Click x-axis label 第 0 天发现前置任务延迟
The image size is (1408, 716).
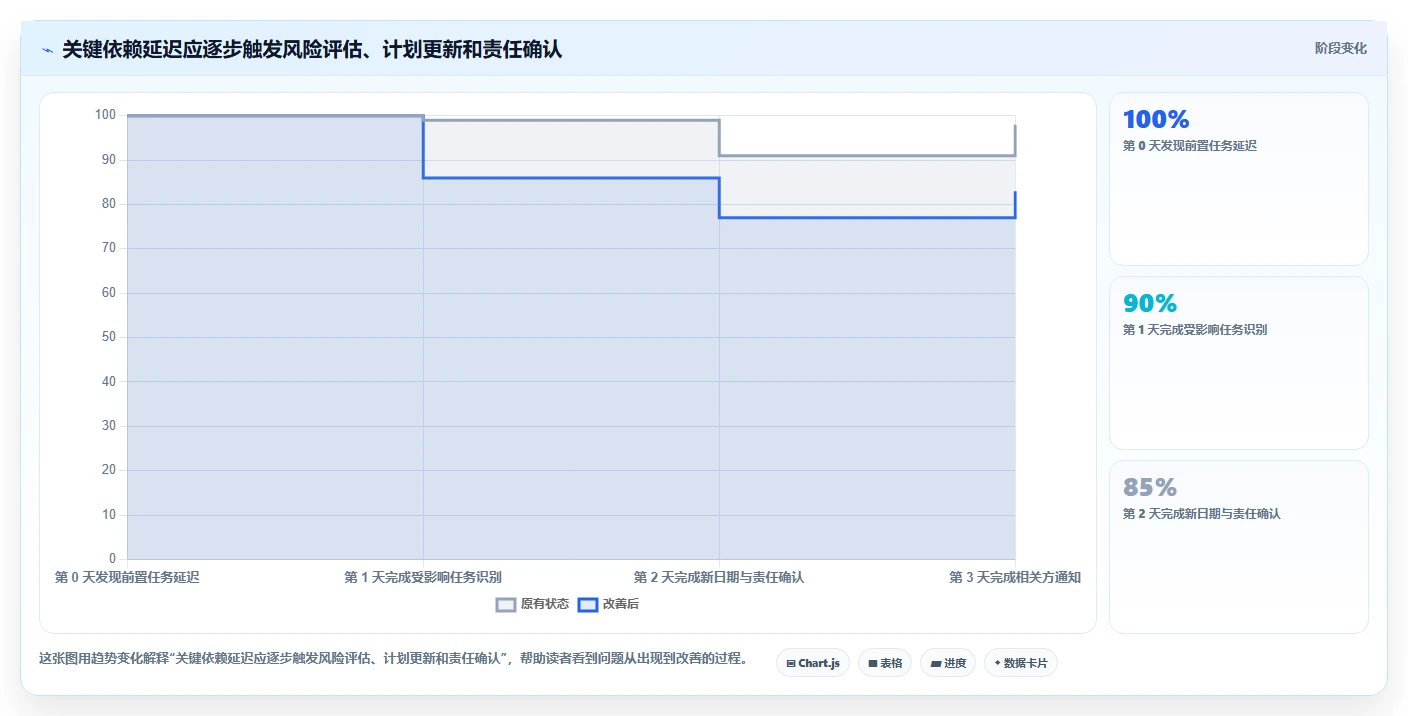point(127,577)
